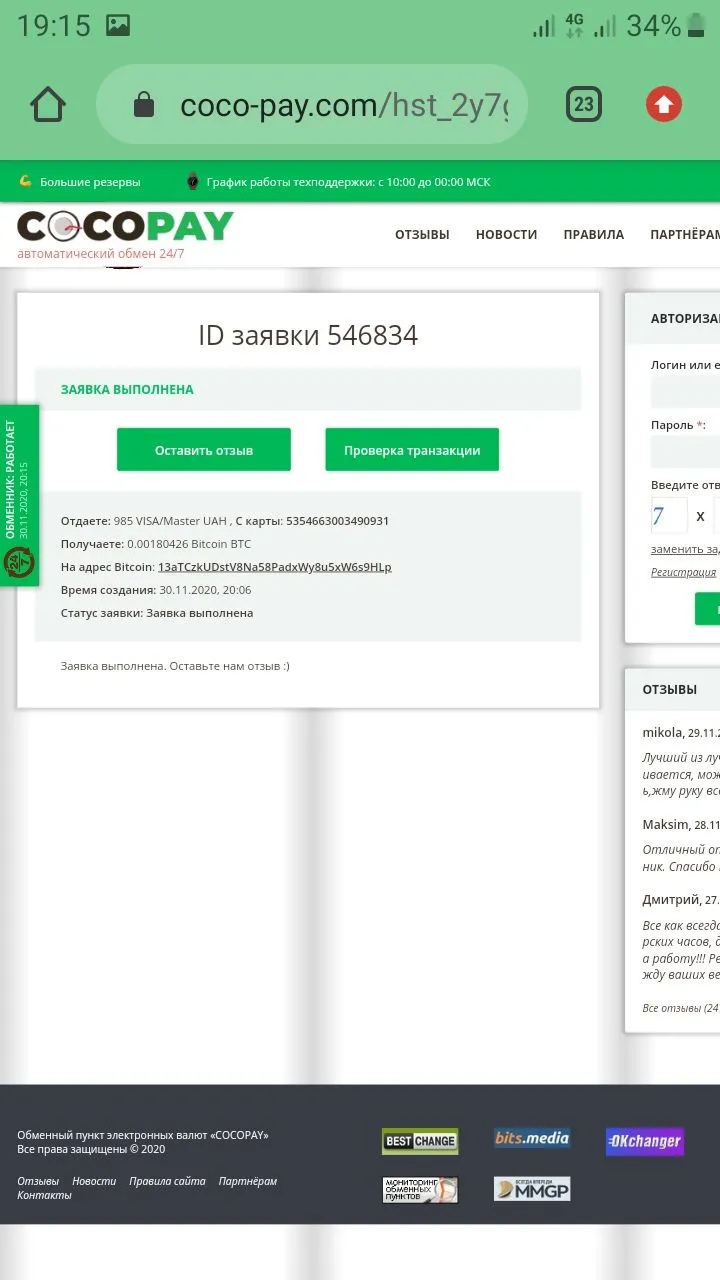The width and height of the screenshot is (720, 1280).
Task: Open the OKchanger badge
Action: tap(644, 1141)
